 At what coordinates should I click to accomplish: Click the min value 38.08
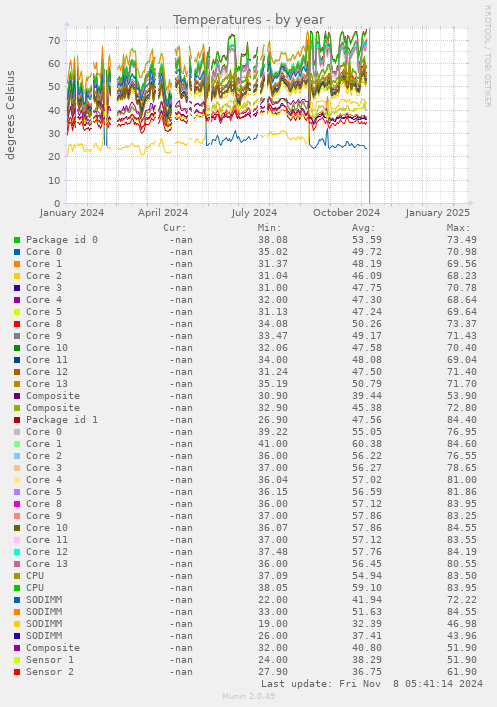[x=272, y=240]
